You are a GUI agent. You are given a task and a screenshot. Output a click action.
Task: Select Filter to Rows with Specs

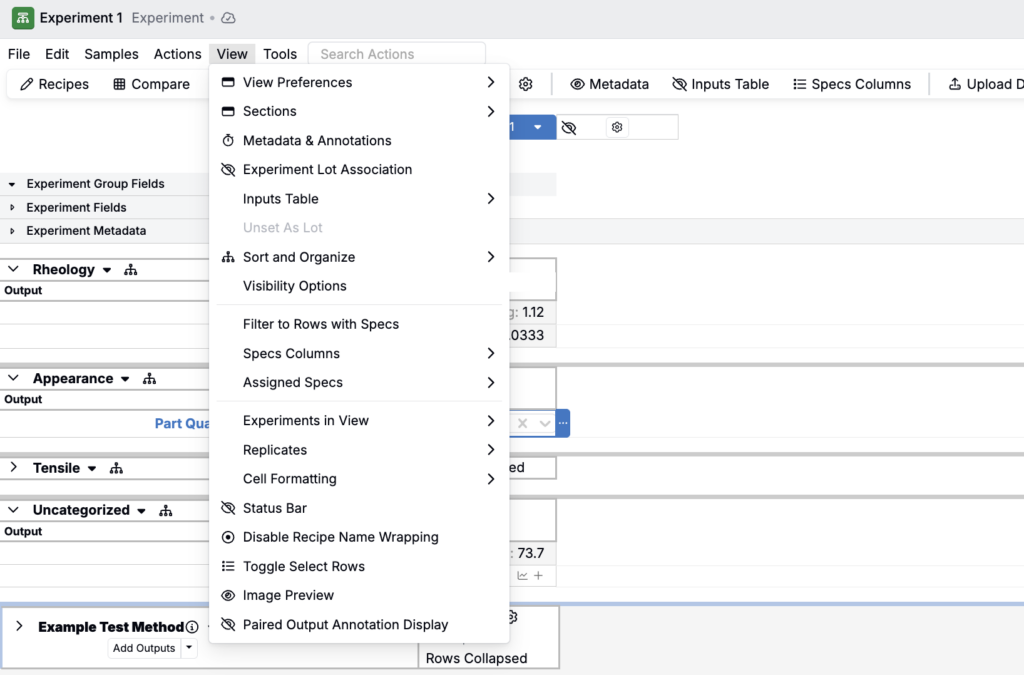[320, 324]
